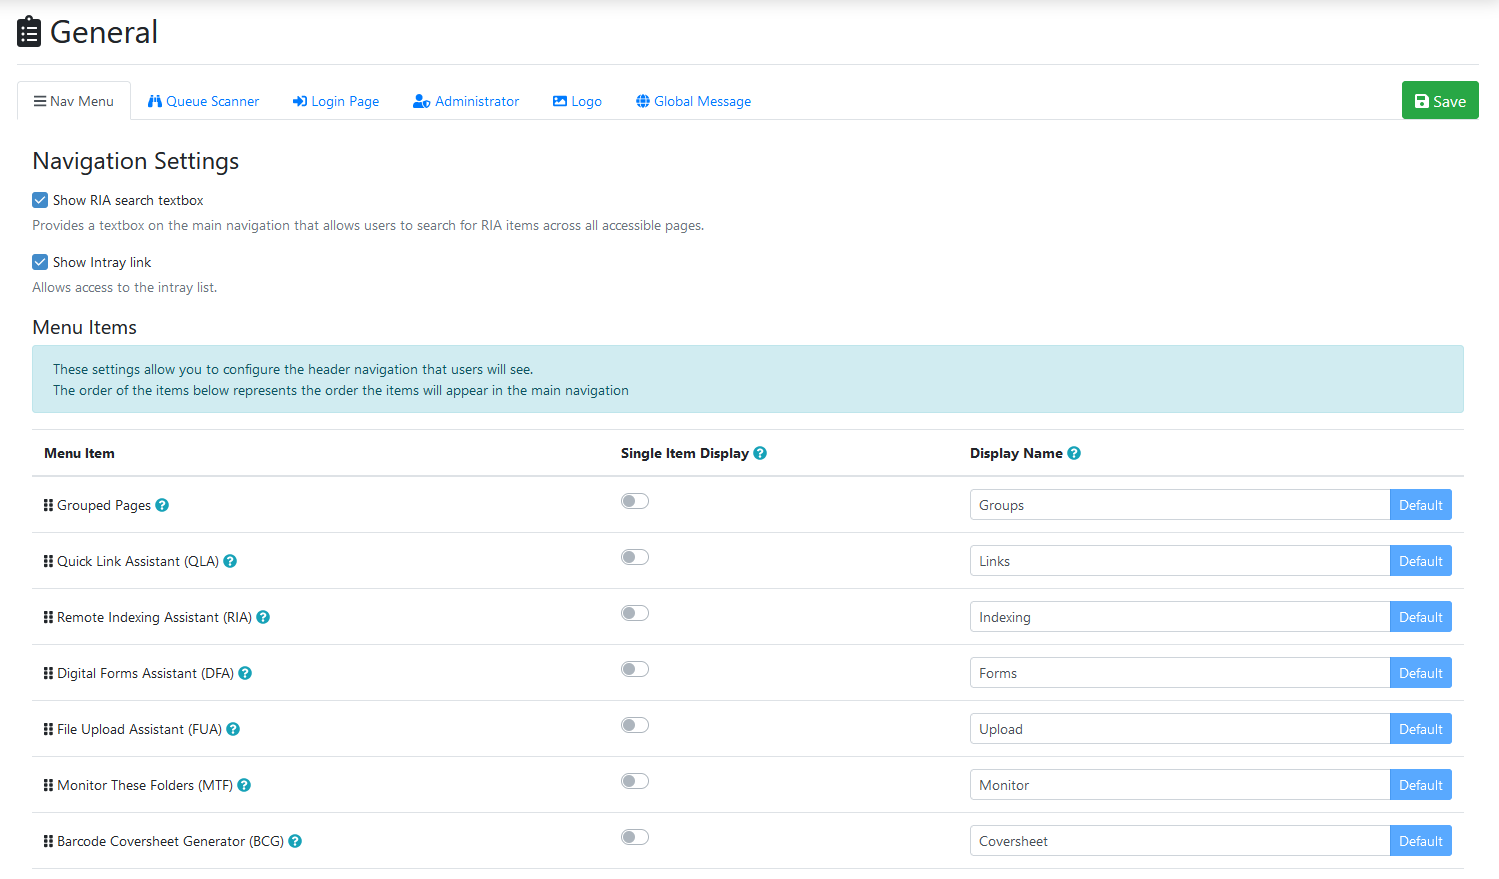Viewport: 1499px width, 879px height.
Task: Click help icon next to Grouped Pages
Action: click(162, 505)
